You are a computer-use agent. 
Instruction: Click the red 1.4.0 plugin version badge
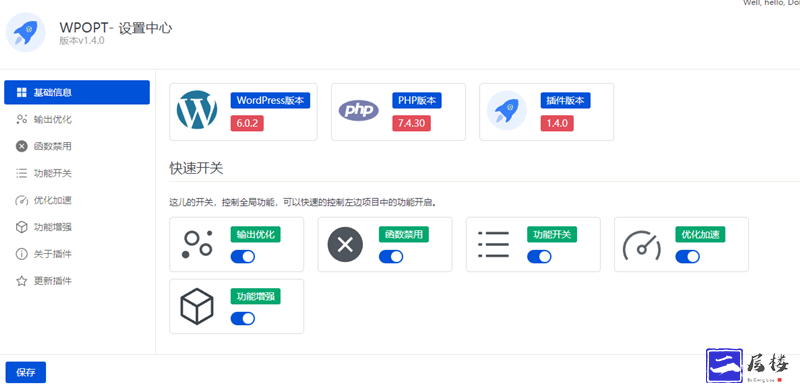(557, 123)
